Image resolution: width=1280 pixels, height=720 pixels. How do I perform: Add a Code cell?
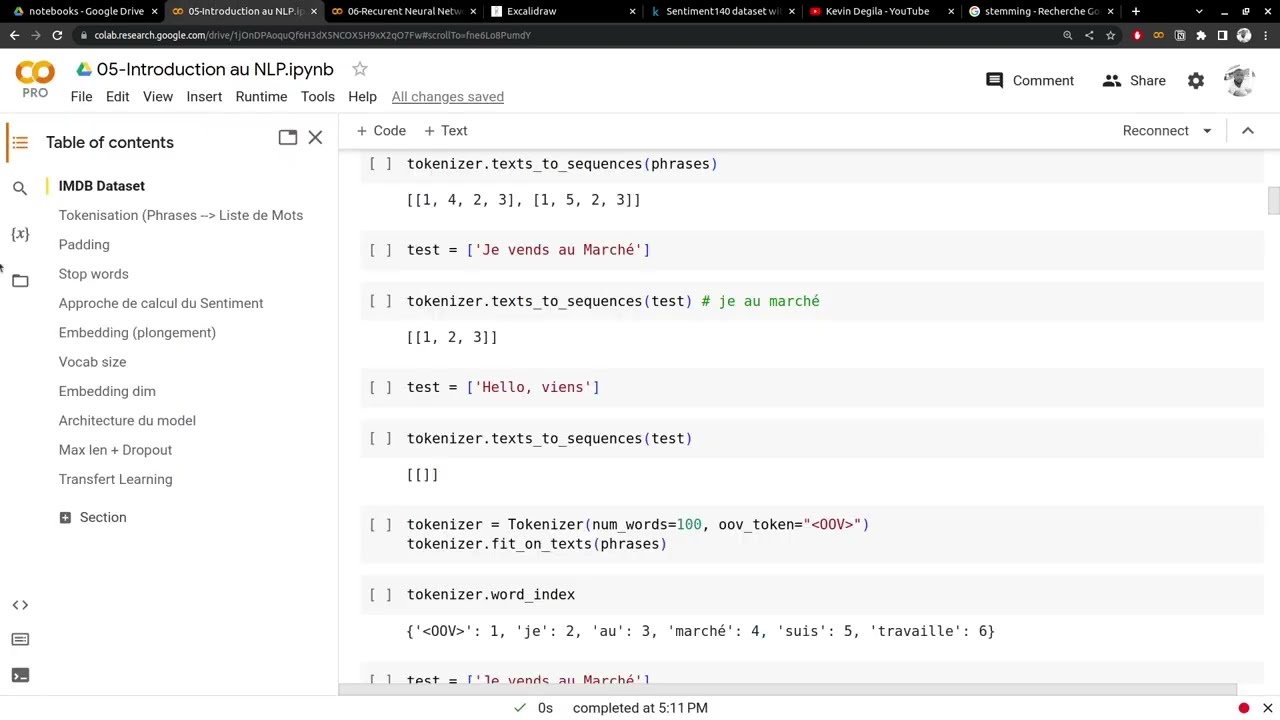(x=381, y=131)
